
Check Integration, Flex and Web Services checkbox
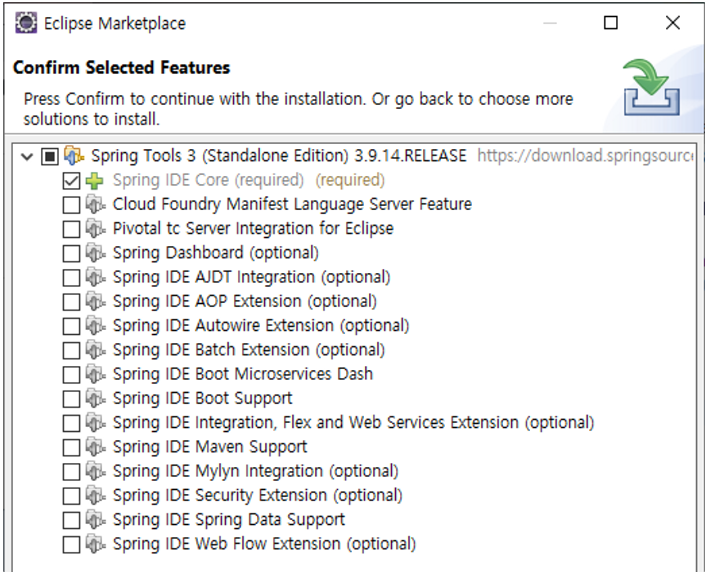71,424
